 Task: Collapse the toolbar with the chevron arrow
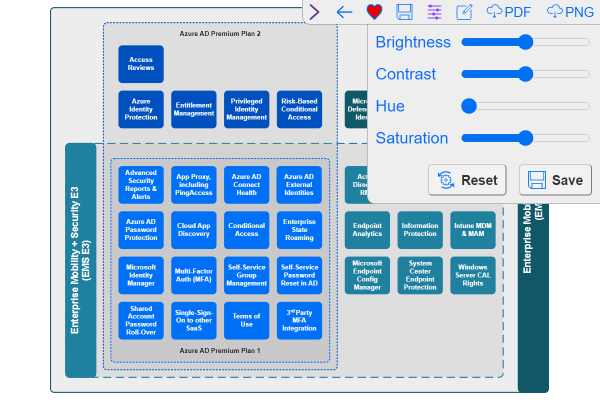(314, 12)
